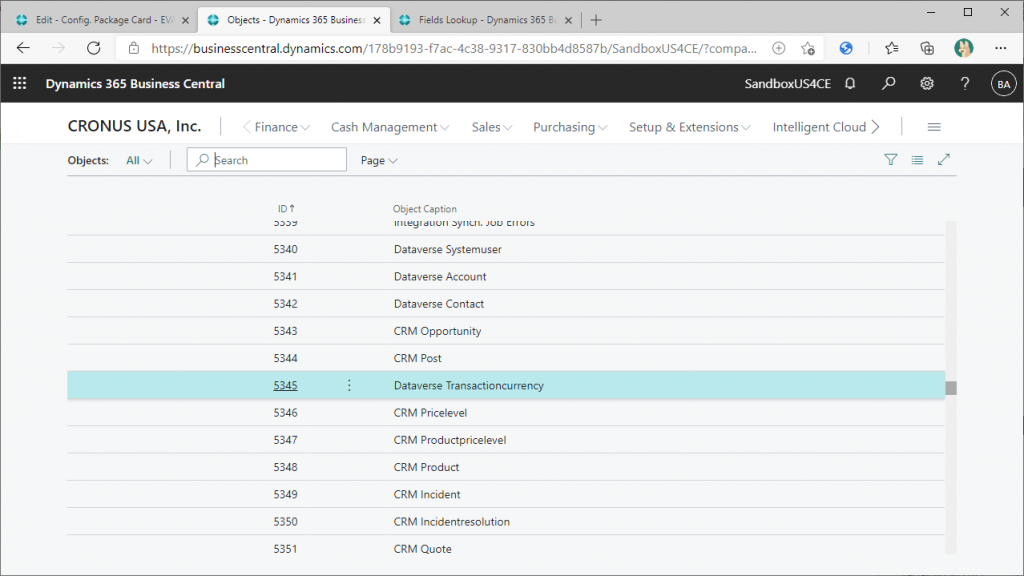
Task: Expand the Cash Management menu
Action: tap(390, 127)
